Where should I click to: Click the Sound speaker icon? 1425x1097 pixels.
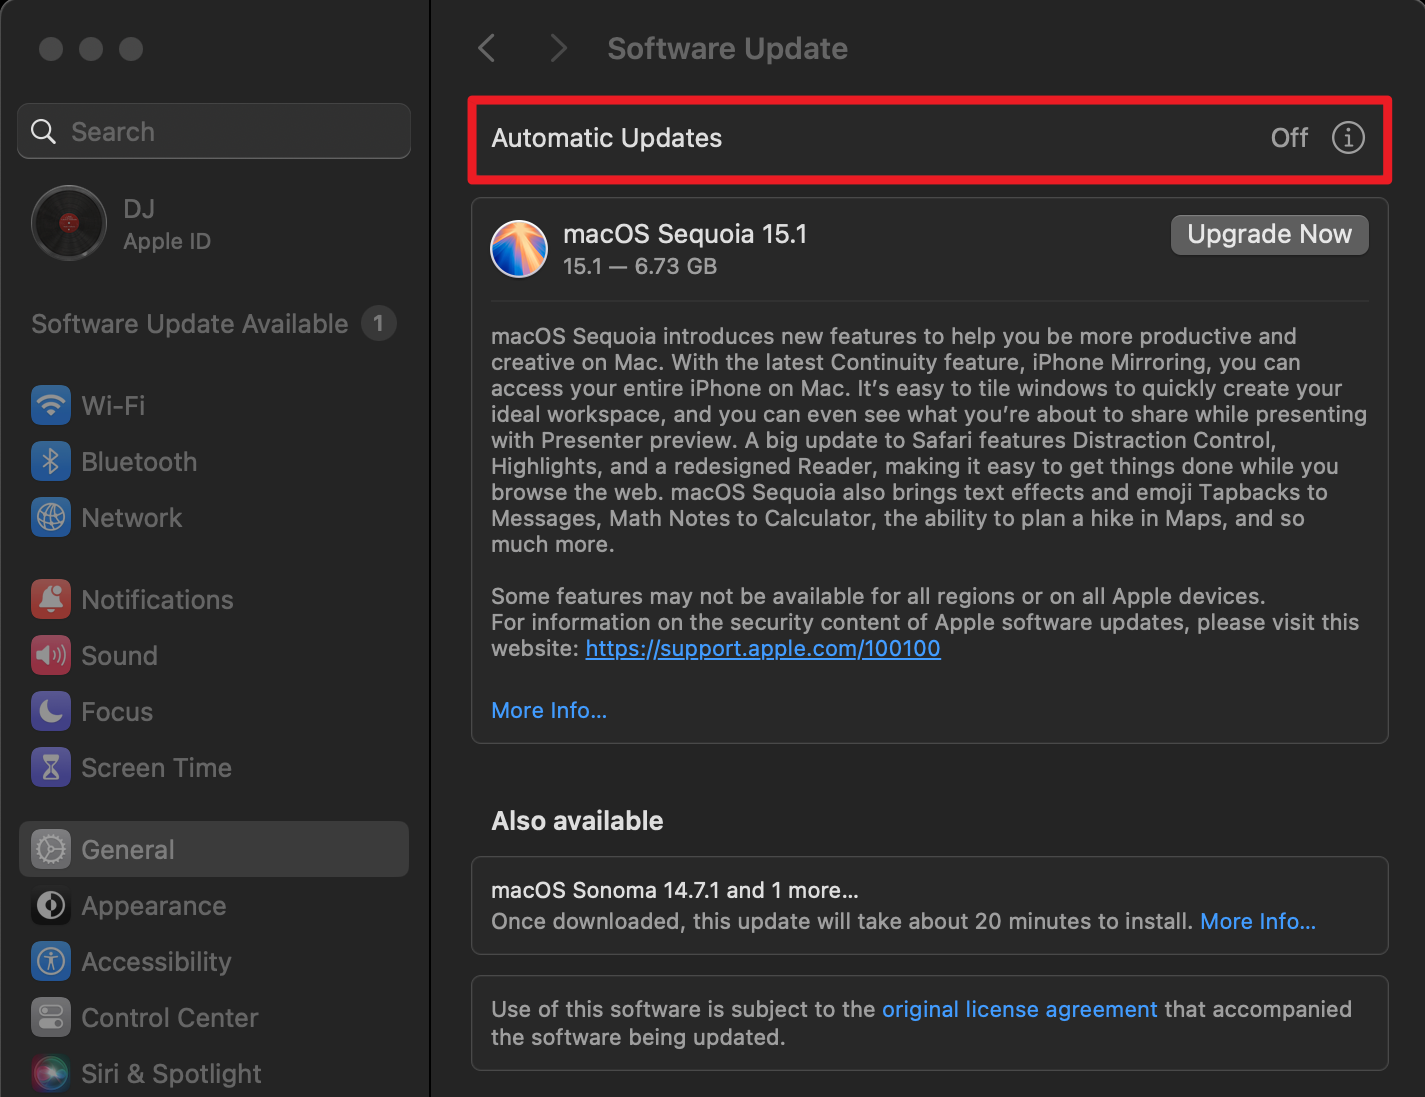[x=51, y=655]
